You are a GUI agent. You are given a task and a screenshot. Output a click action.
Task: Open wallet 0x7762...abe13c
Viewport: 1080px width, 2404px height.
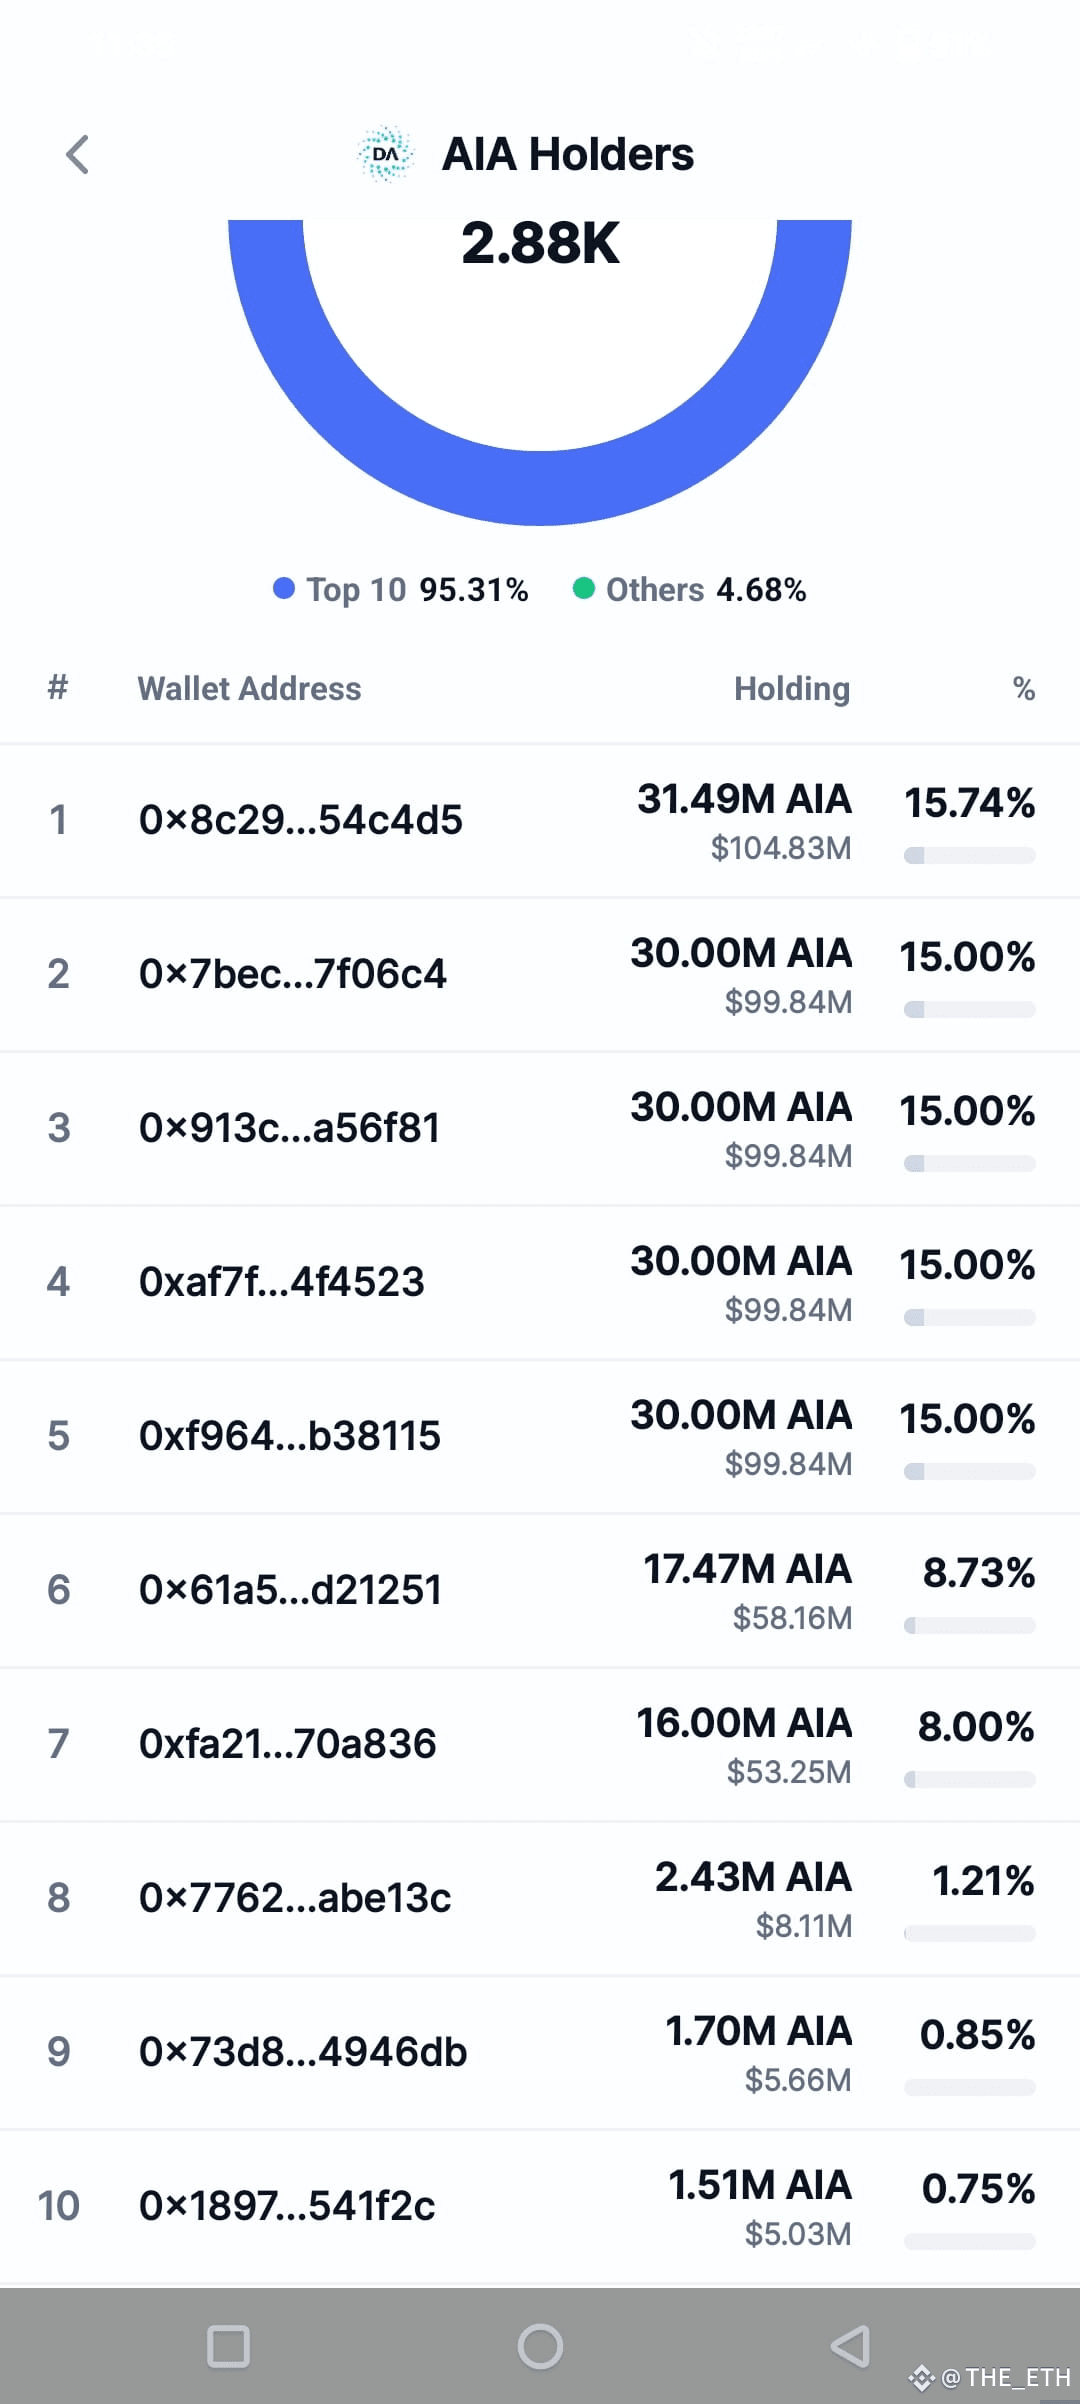[540, 1899]
